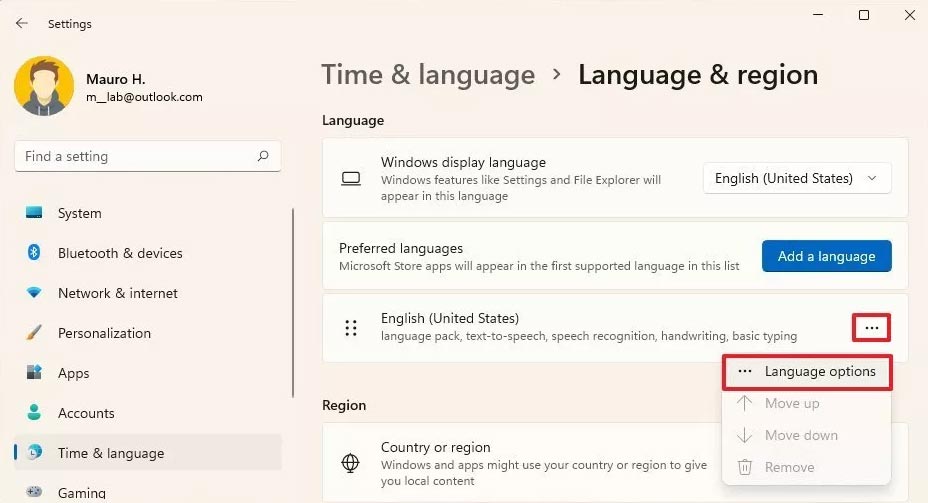Screen dimensions: 928x503
Task: Click the Network wifi icon
Action: click(x=34, y=292)
